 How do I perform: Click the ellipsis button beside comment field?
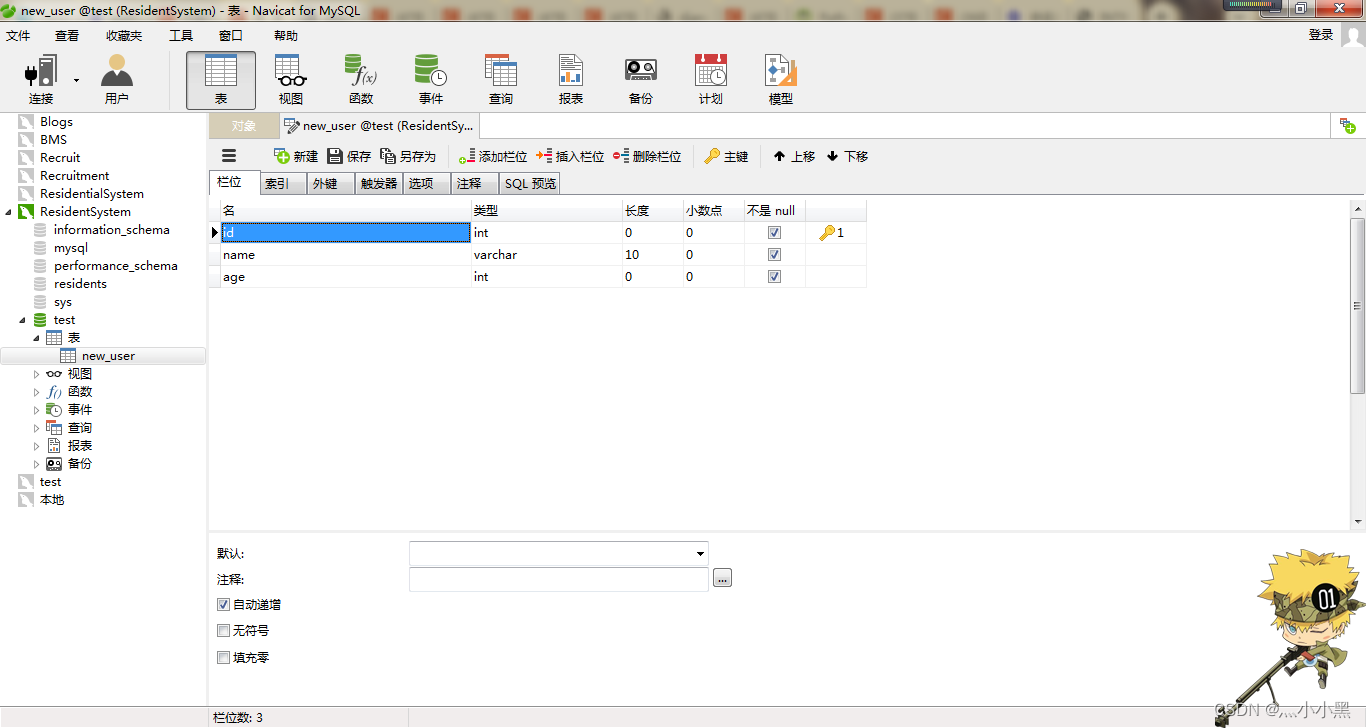[x=722, y=578]
